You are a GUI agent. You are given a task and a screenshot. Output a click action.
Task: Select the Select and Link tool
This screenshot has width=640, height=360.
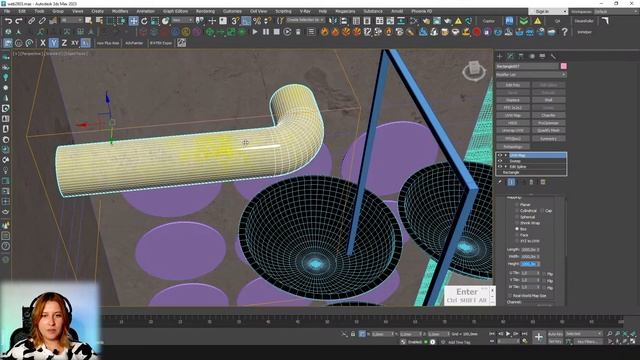pos(31,21)
